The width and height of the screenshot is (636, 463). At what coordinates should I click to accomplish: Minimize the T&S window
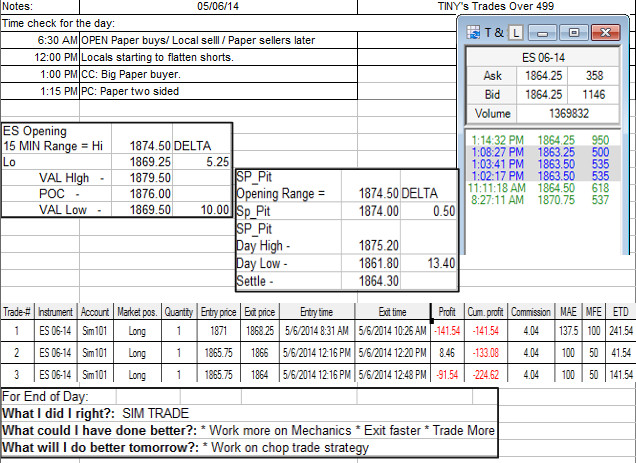(542, 33)
